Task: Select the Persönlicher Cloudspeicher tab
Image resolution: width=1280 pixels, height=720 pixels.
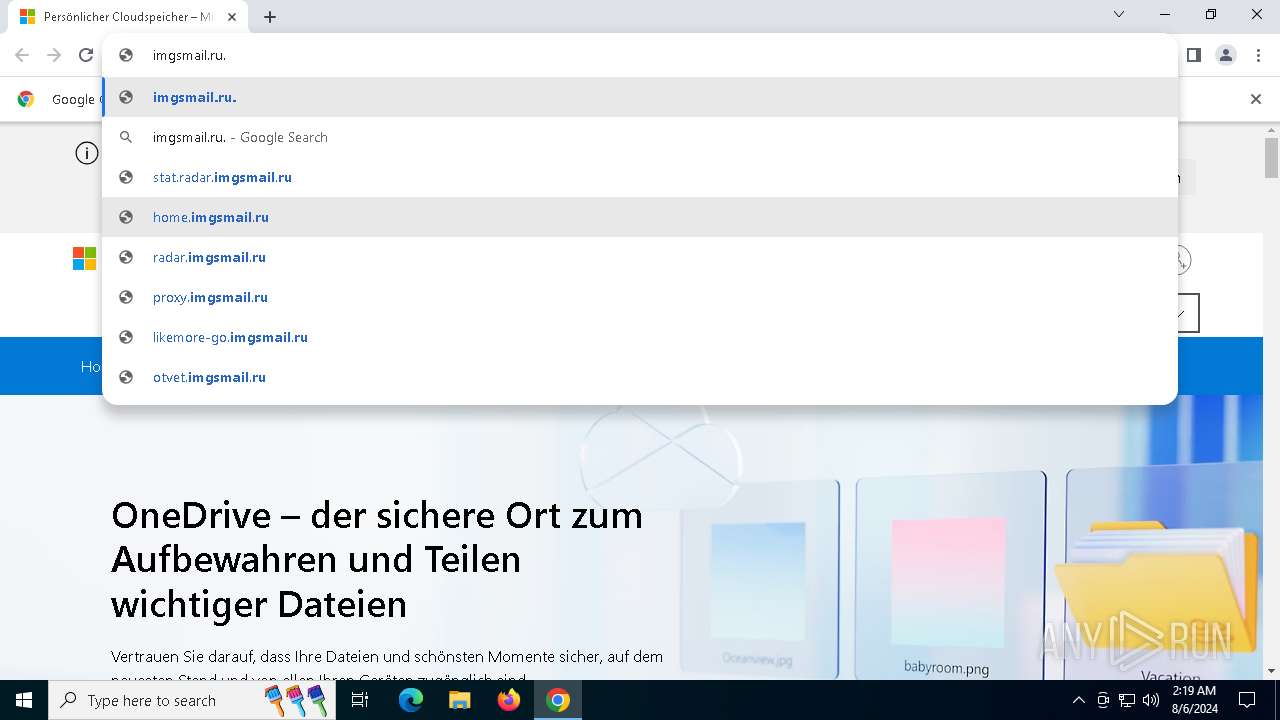Action: [127, 17]
